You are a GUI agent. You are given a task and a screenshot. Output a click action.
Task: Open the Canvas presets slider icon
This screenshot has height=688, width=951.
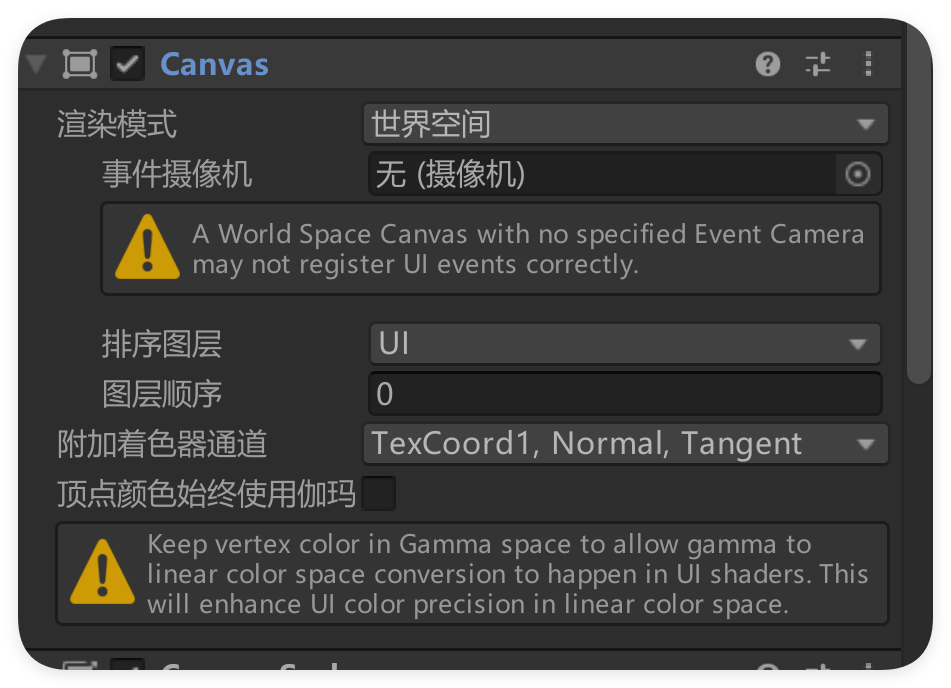click(818, 65)
